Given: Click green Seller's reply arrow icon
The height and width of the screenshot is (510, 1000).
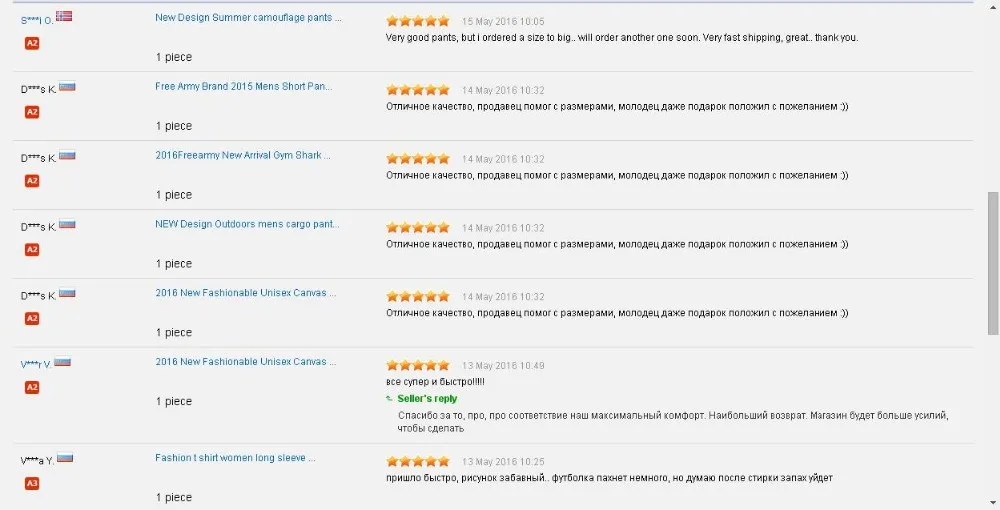Looking at the screenshot, I should (390, 398).
